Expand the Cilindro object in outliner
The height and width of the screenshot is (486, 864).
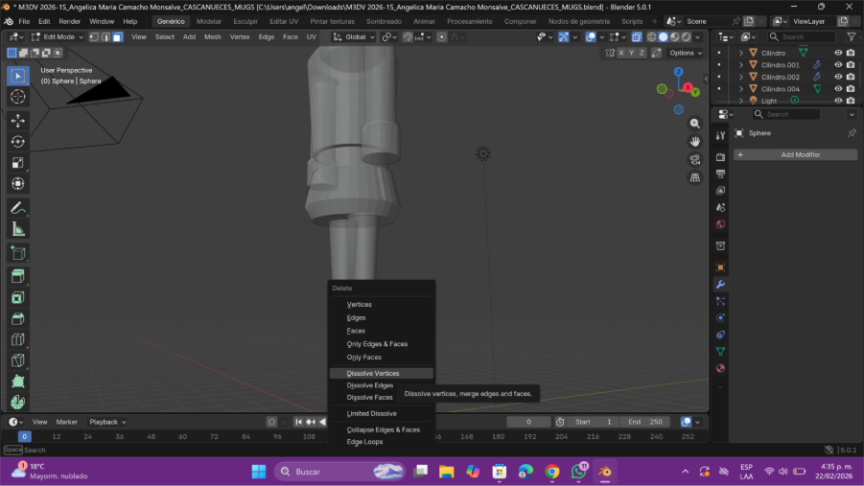(x=741, y=53)
